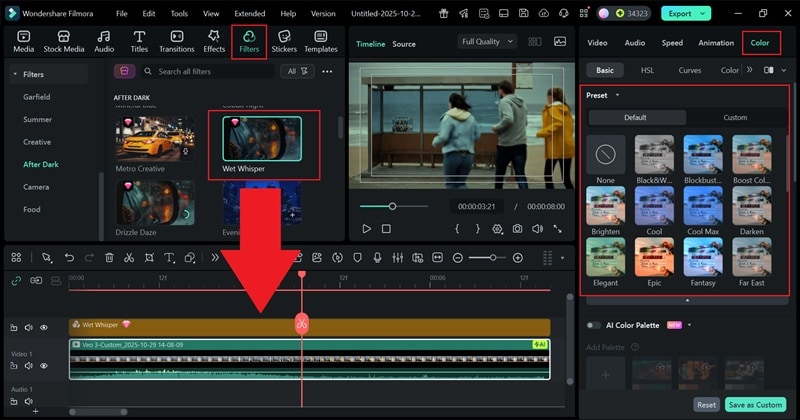The image size is (800, 420).
Task: Zoom out the timeline with minus icon
Action: point(458,258)
